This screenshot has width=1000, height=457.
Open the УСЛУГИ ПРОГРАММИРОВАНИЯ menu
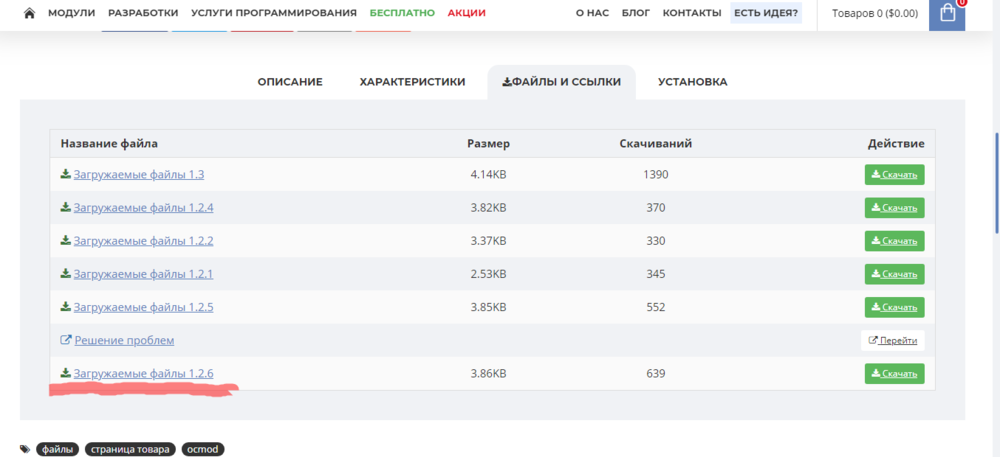[275, 13]
